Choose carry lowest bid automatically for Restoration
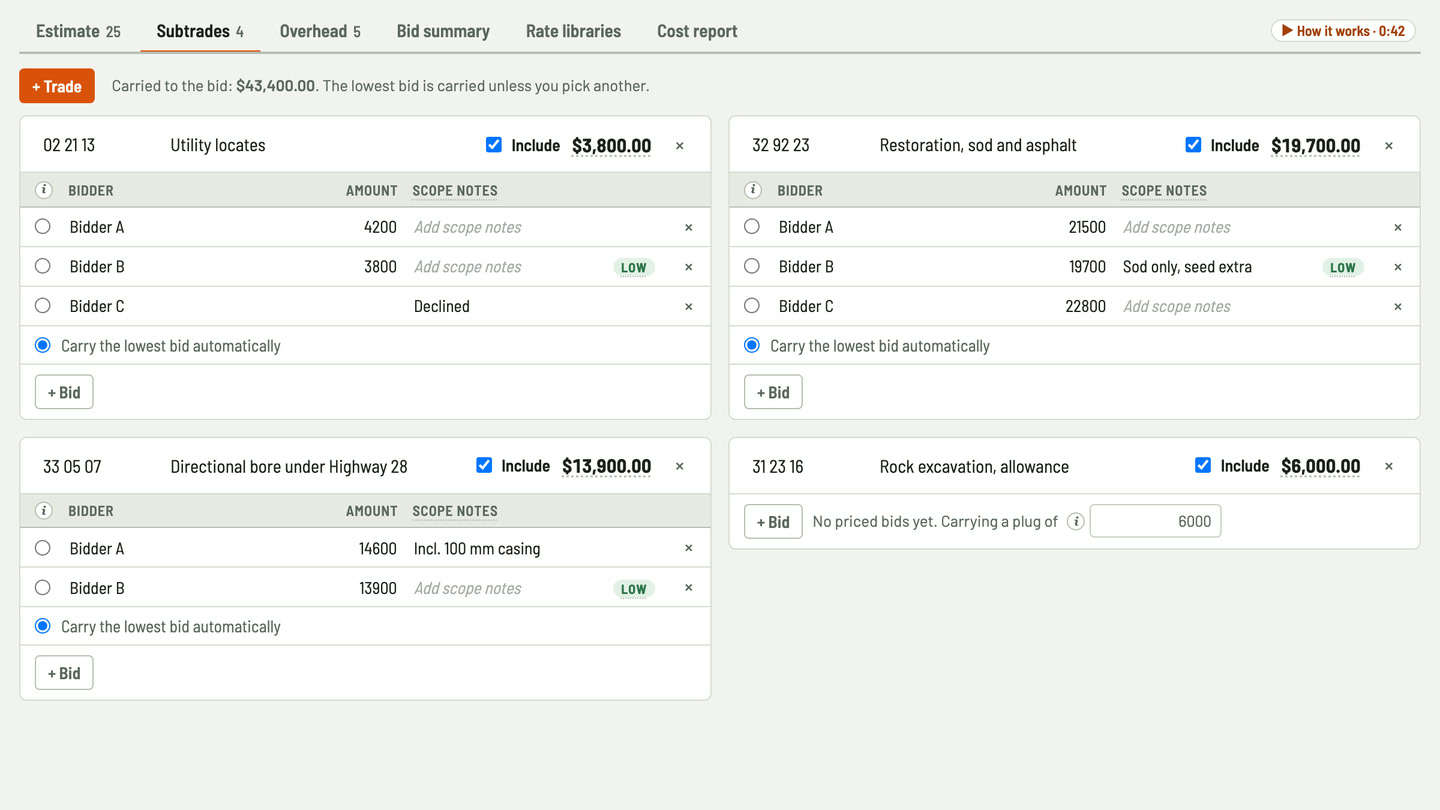 [752, 345]
